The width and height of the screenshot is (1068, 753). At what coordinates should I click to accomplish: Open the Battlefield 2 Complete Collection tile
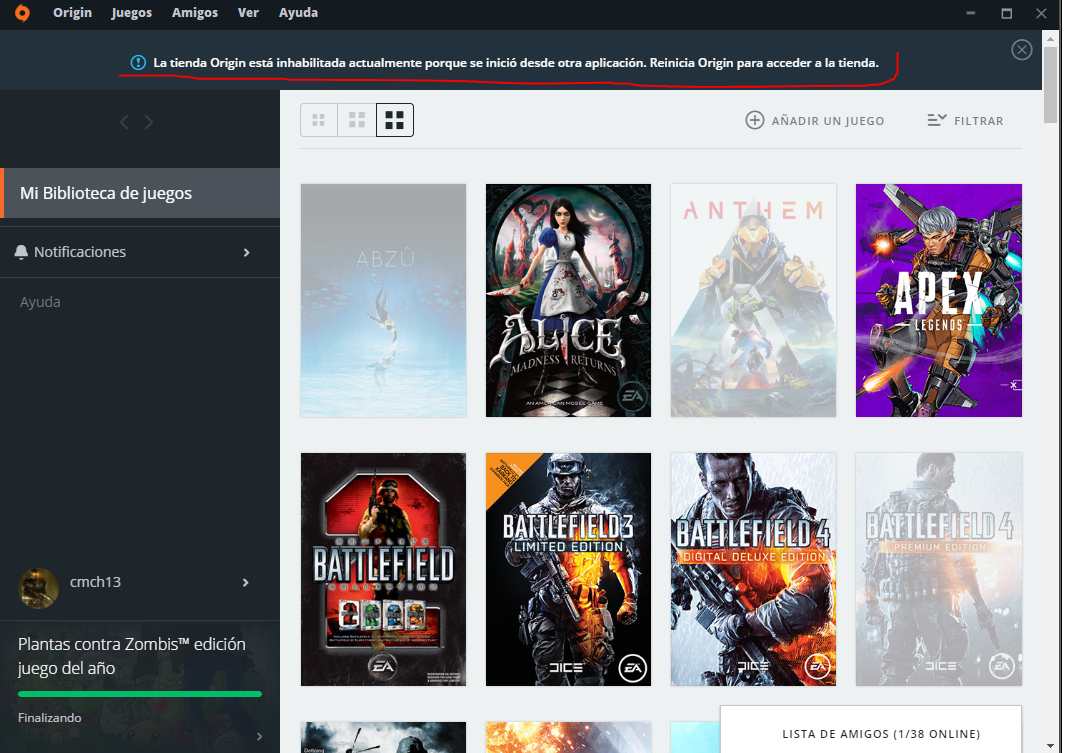(383, 569)
